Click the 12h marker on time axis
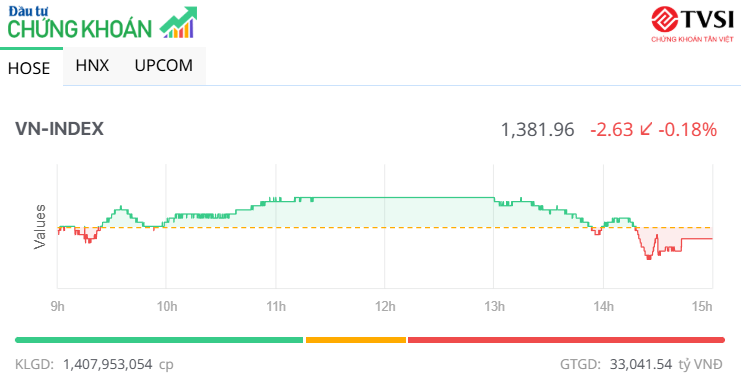The height and width of the screenshot is (389, 741). click(x=385, y=306)
